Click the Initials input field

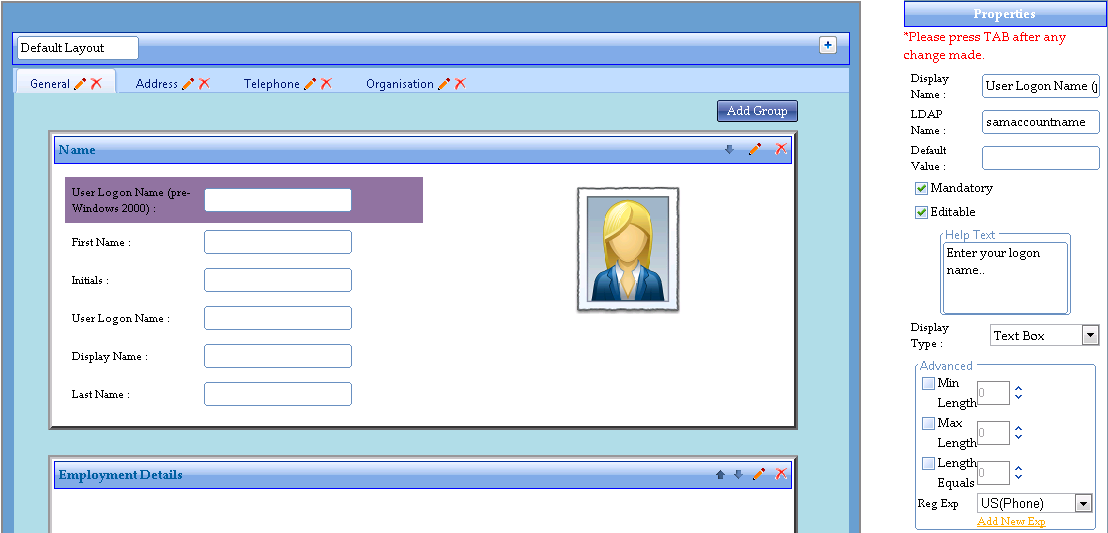(278, 280)
